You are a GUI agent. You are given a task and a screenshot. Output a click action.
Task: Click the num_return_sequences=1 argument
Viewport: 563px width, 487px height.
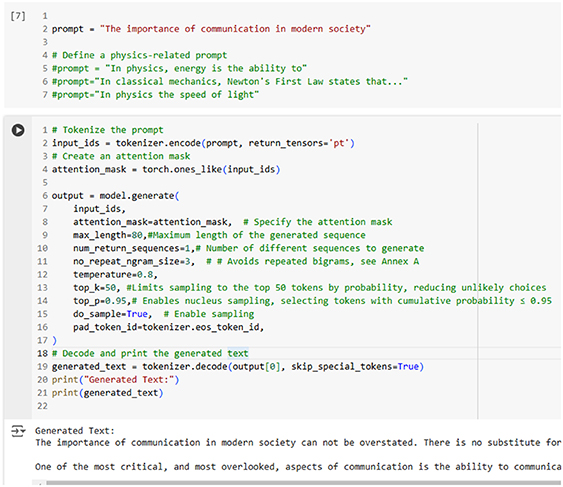click(133, 248)
